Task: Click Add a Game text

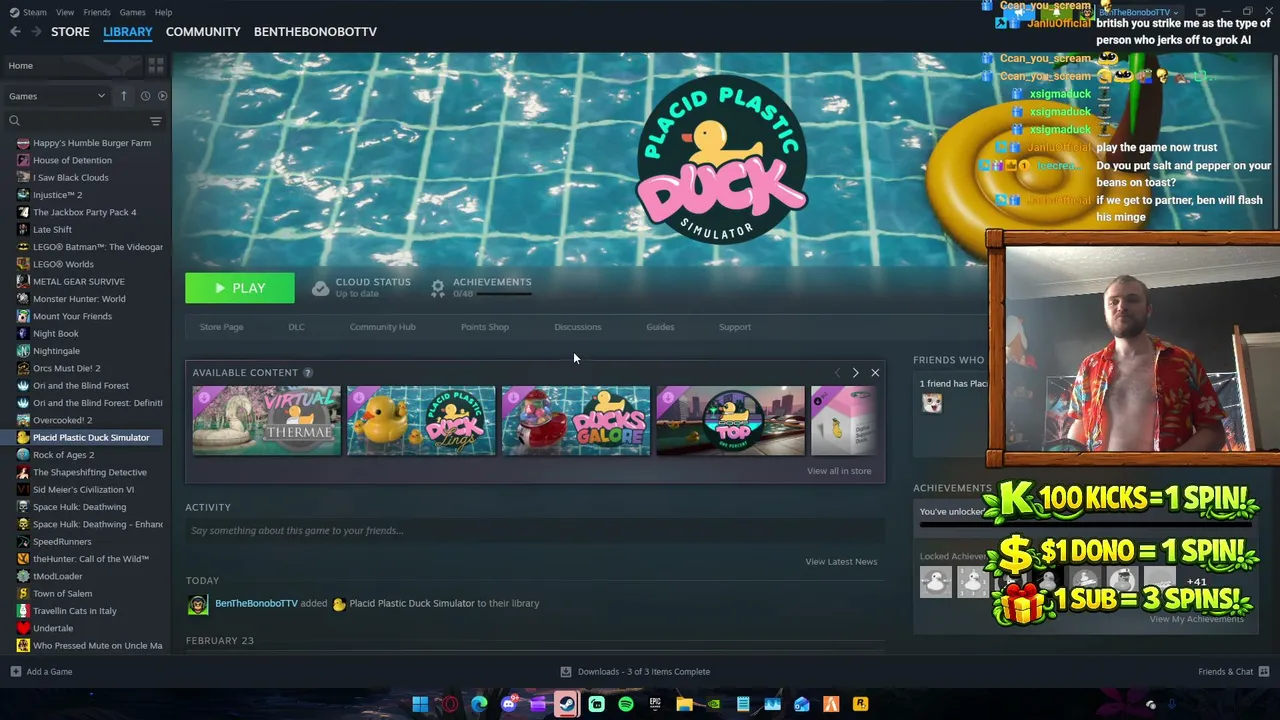Action: (x=49, y=672)
